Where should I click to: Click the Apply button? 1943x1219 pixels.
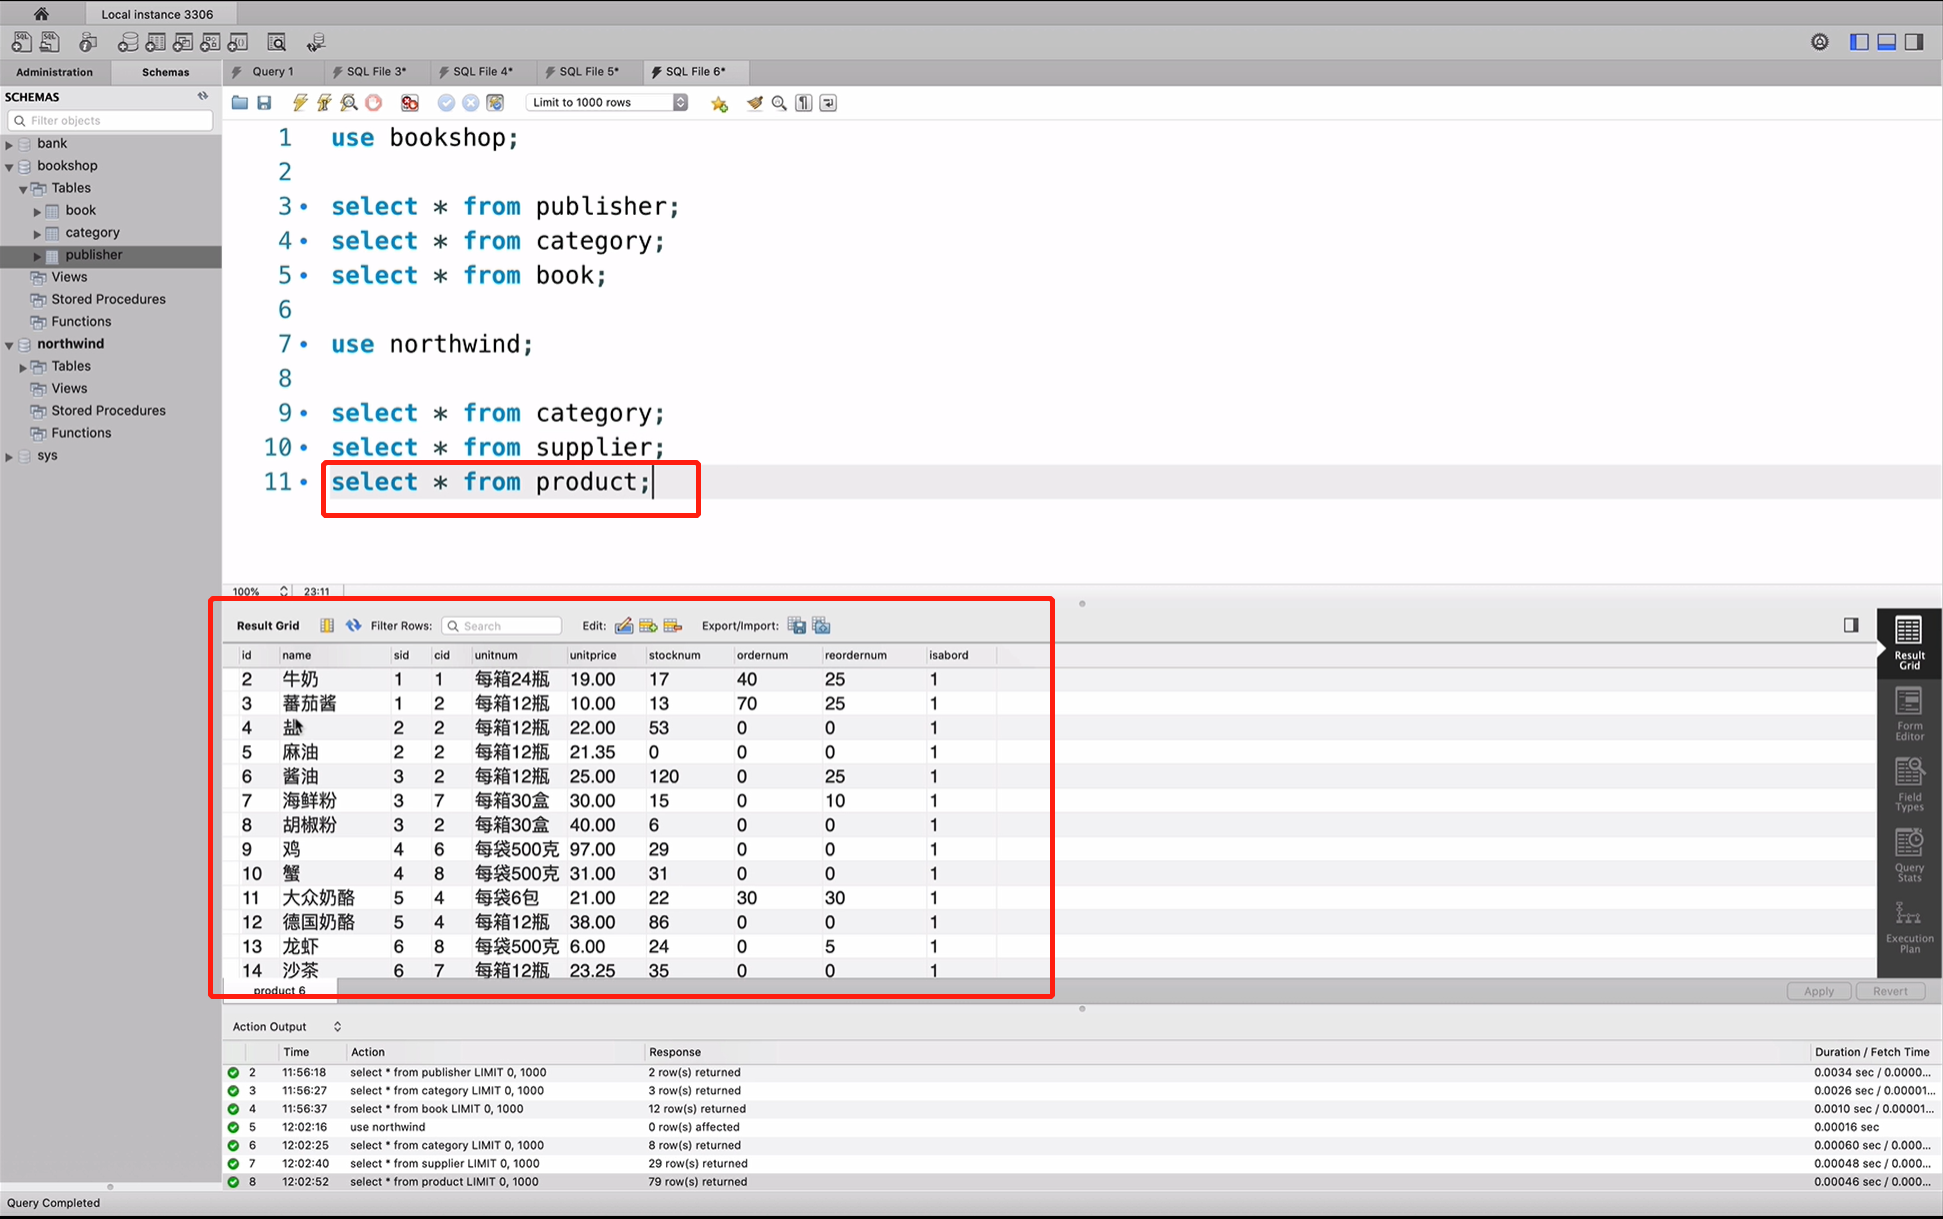(x=1819, y=991)
